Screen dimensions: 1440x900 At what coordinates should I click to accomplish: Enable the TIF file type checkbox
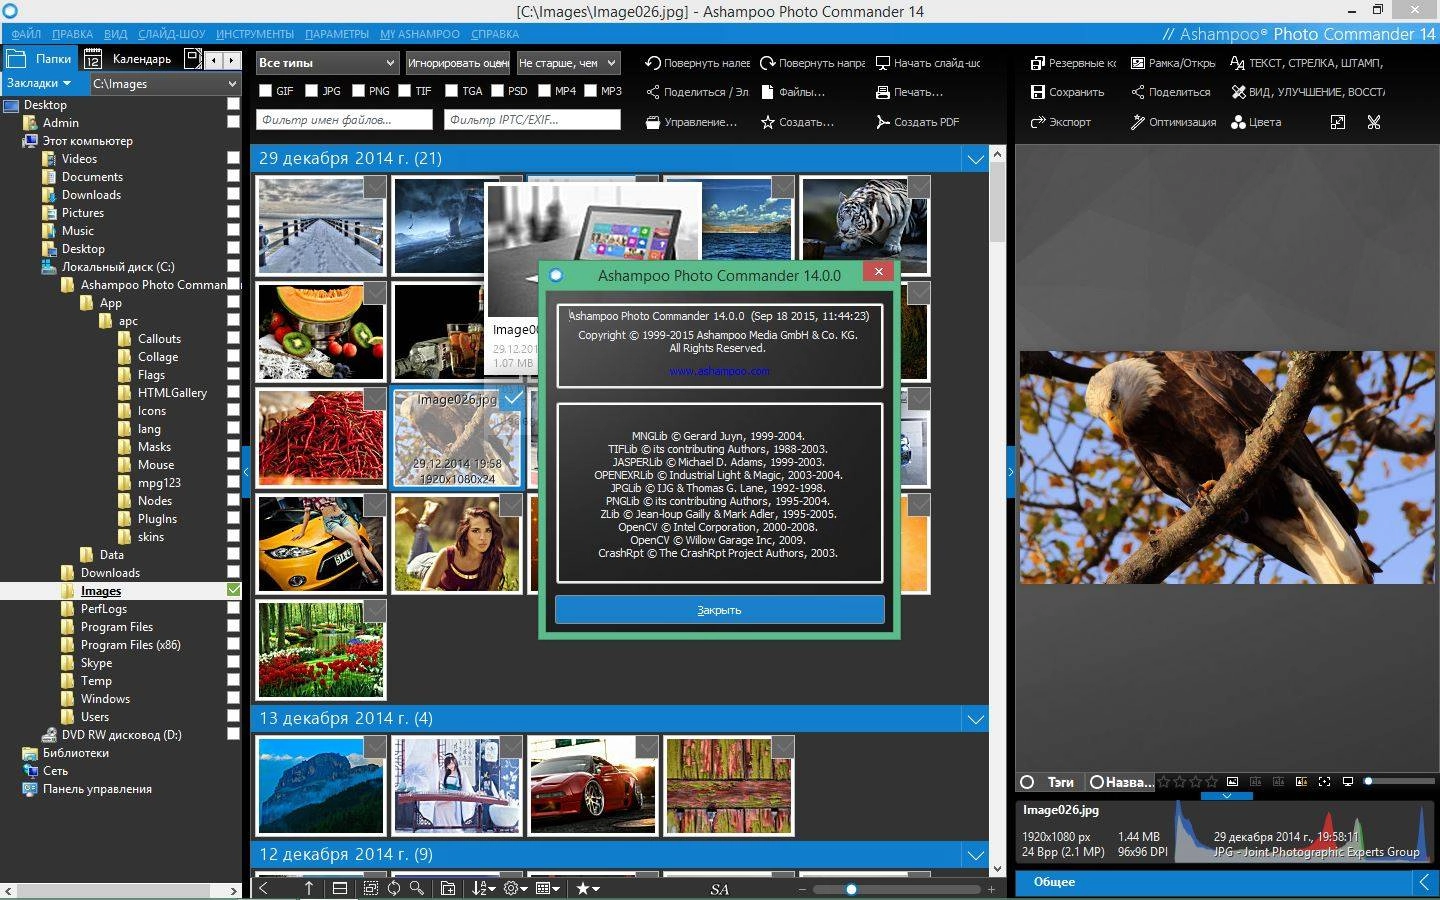[x=405, y=91]
